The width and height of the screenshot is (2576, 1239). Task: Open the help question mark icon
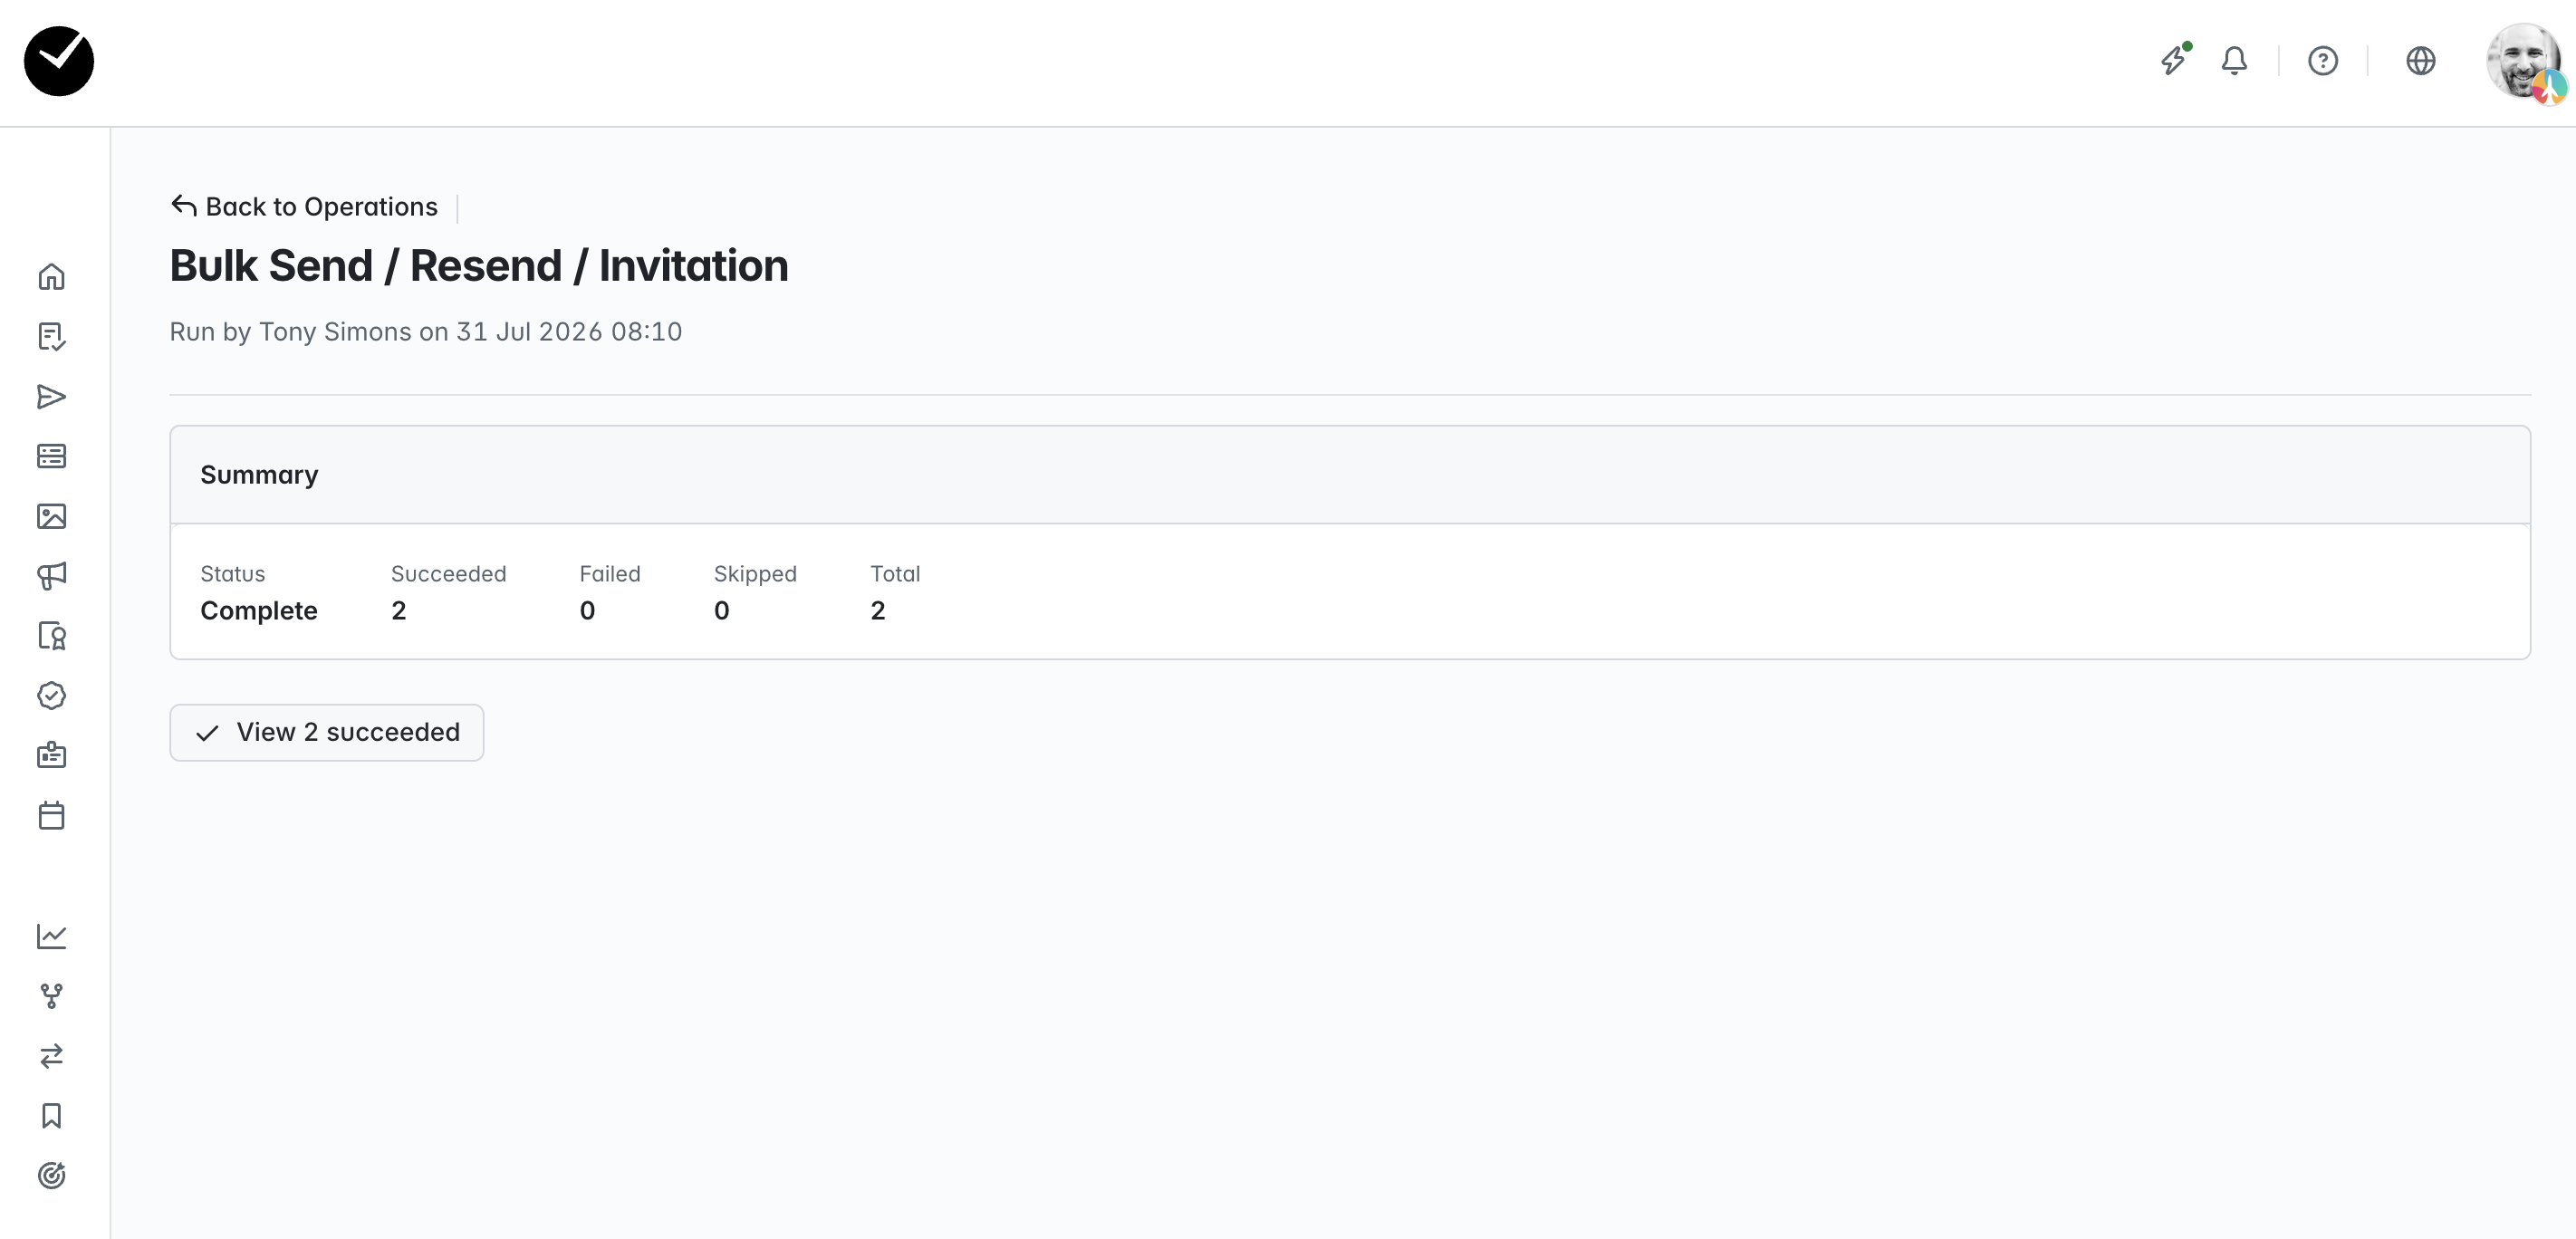pos(2323,61)
